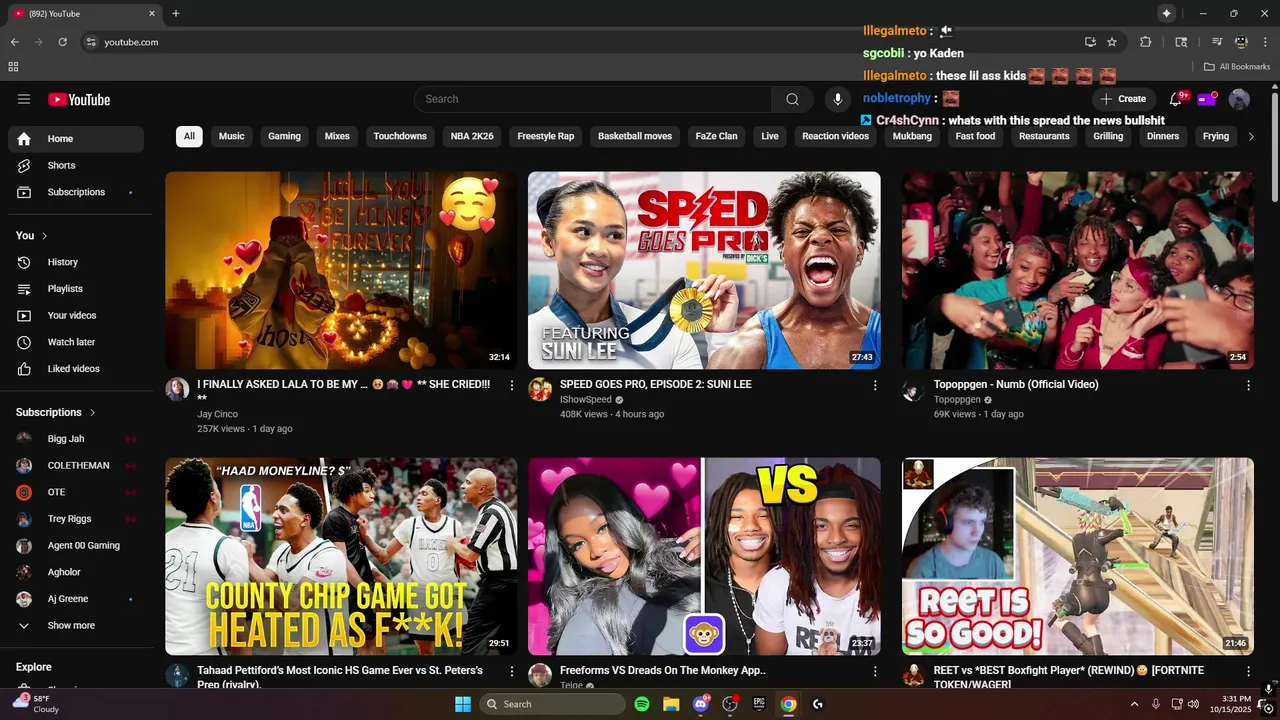Open the History sidebar icon
This screenshot has width=1280, height=720.
pos(24,262)
